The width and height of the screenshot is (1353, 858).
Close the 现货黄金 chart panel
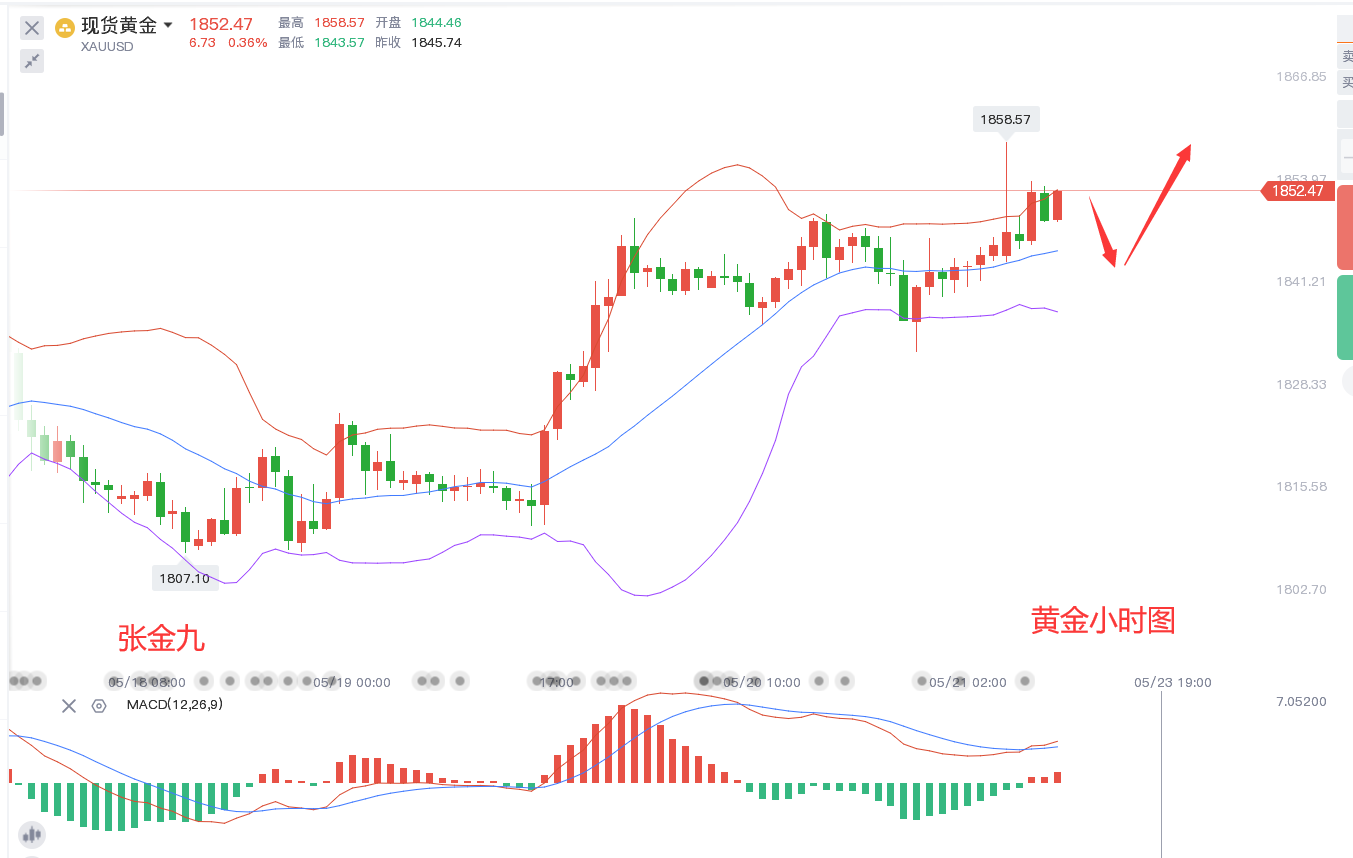point(32,28)
